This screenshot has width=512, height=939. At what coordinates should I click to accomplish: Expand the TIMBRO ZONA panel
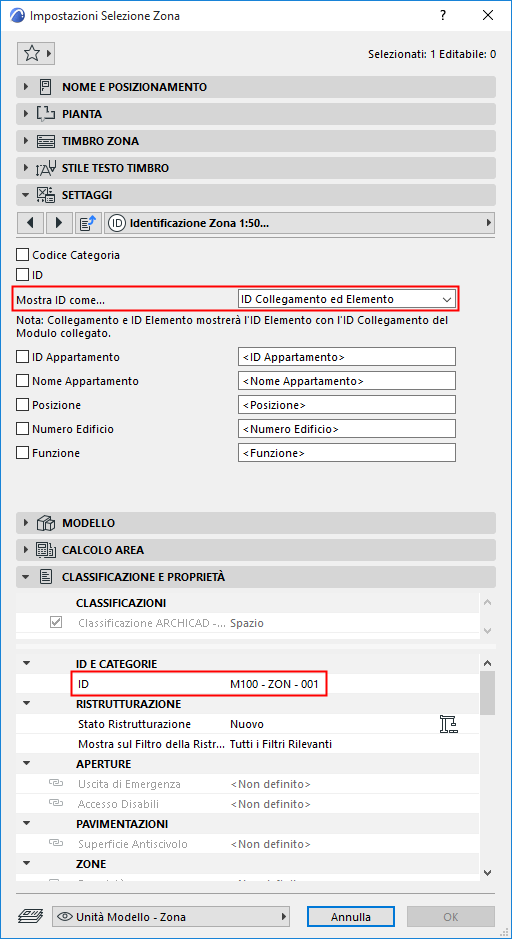click(26, 141)
